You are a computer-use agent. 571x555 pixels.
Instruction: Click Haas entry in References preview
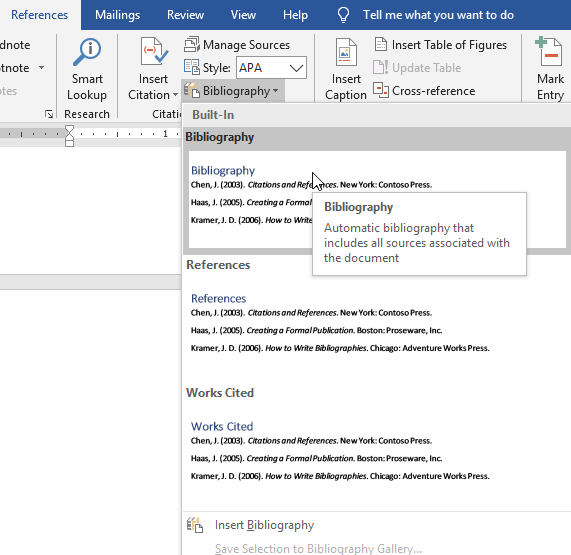click(316, 330)
